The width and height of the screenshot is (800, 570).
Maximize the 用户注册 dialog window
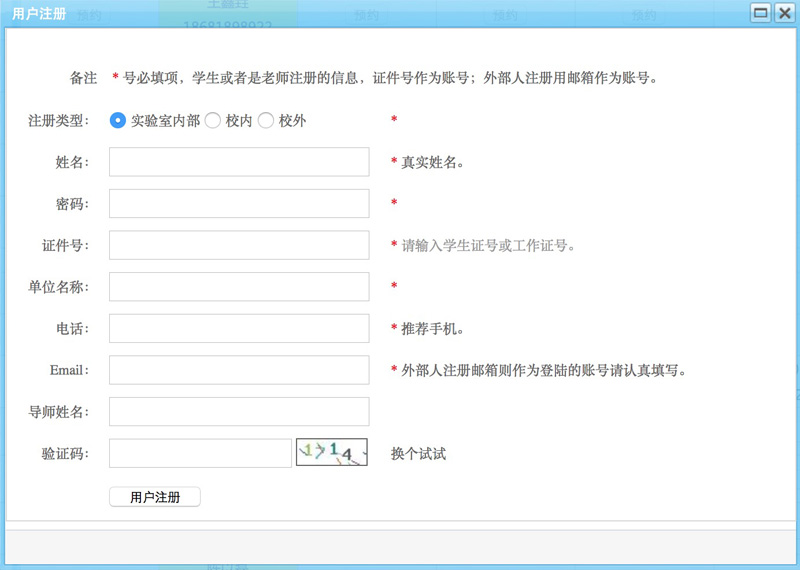coord(760,13)
